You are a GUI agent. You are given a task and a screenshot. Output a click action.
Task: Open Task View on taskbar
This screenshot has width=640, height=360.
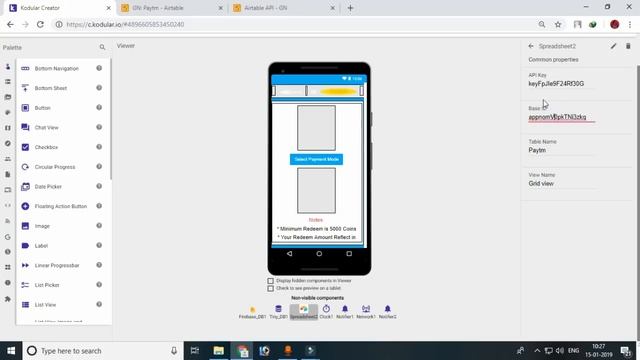[195, 351]
